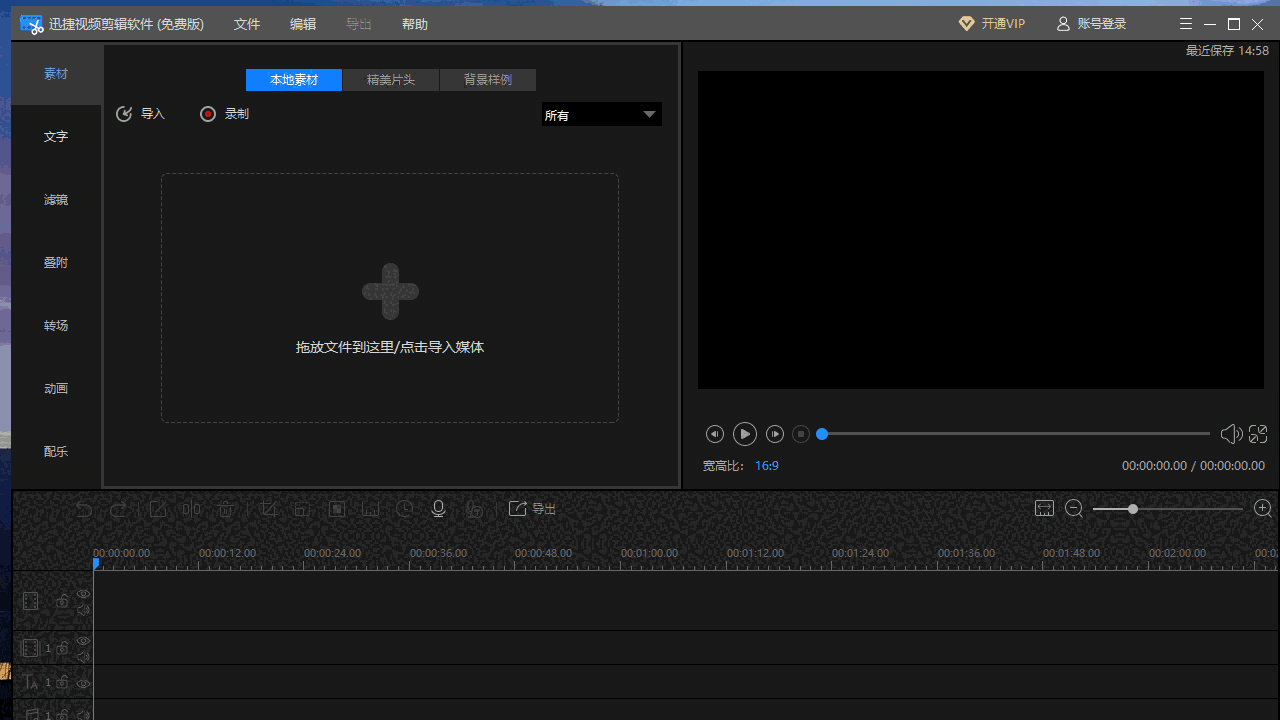Zoom in the timeline with plus magnifier
Screen dimensions: 1280x720
point(1263,509)
